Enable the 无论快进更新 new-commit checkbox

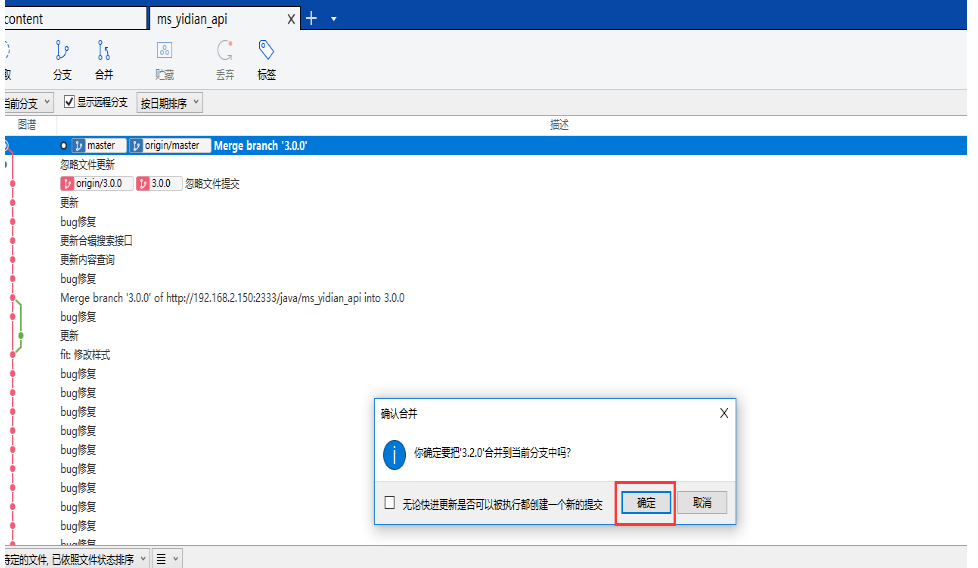[390, 504]
